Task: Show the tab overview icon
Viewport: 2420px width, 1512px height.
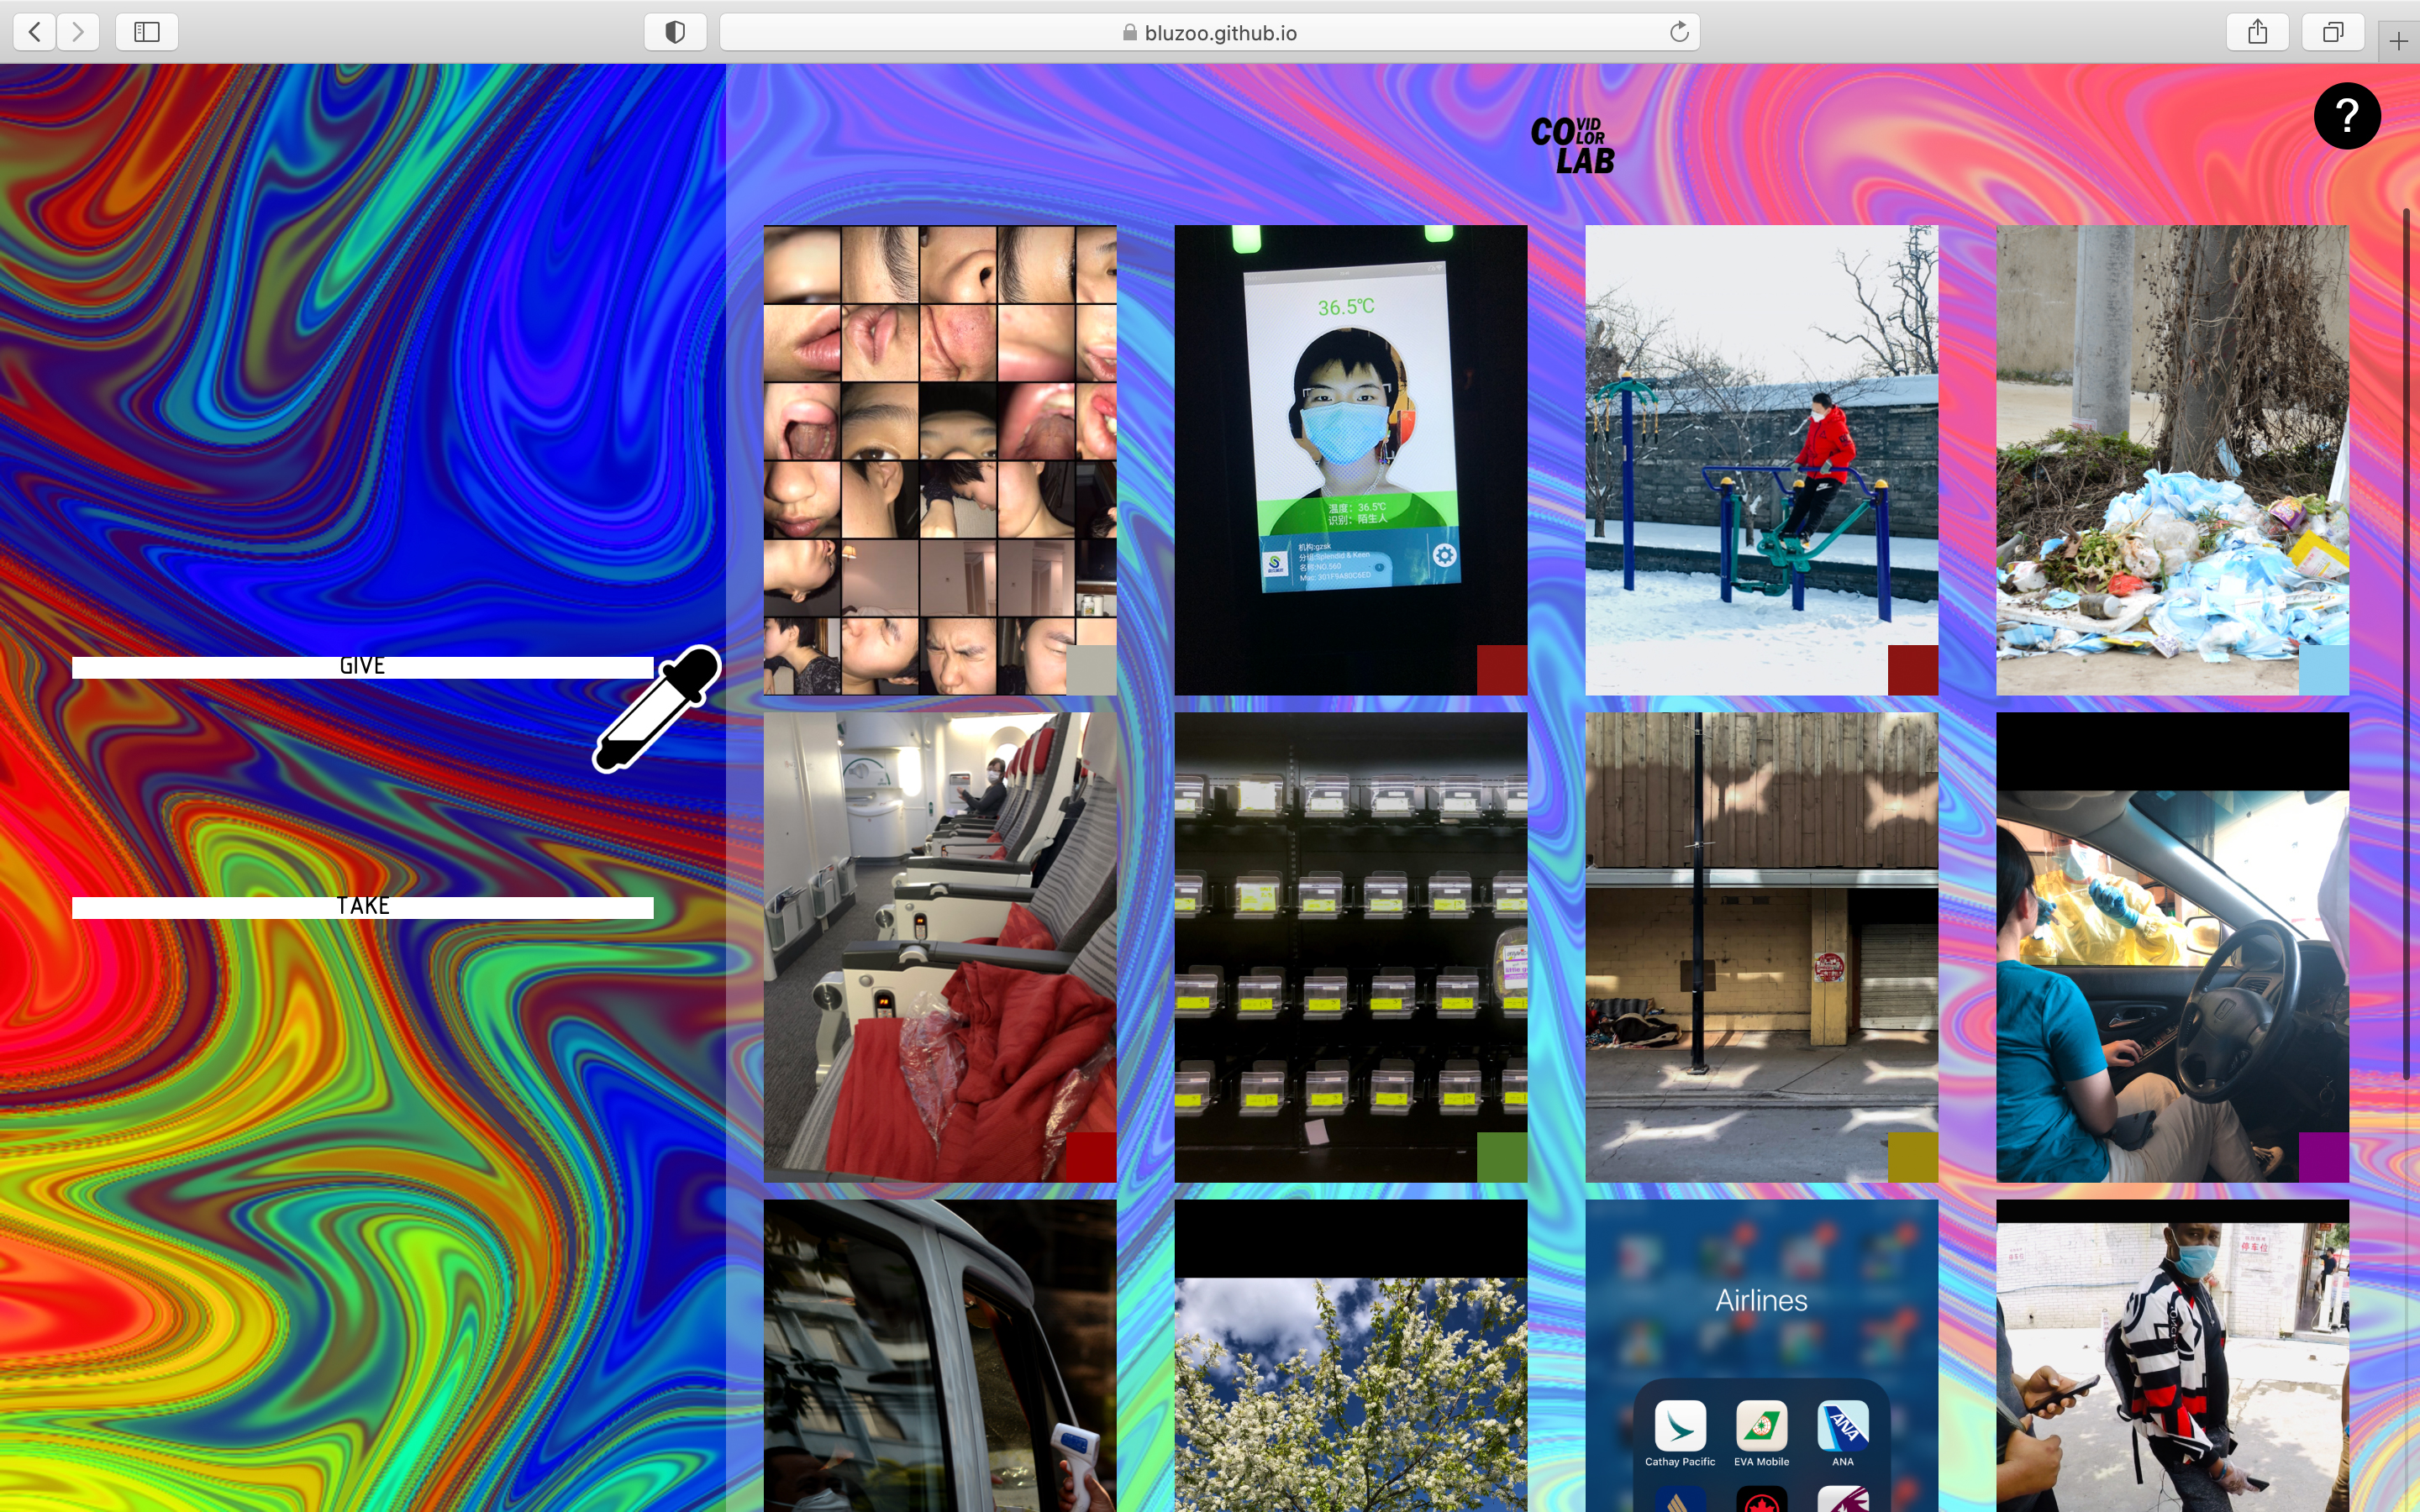Action: 2332,32
